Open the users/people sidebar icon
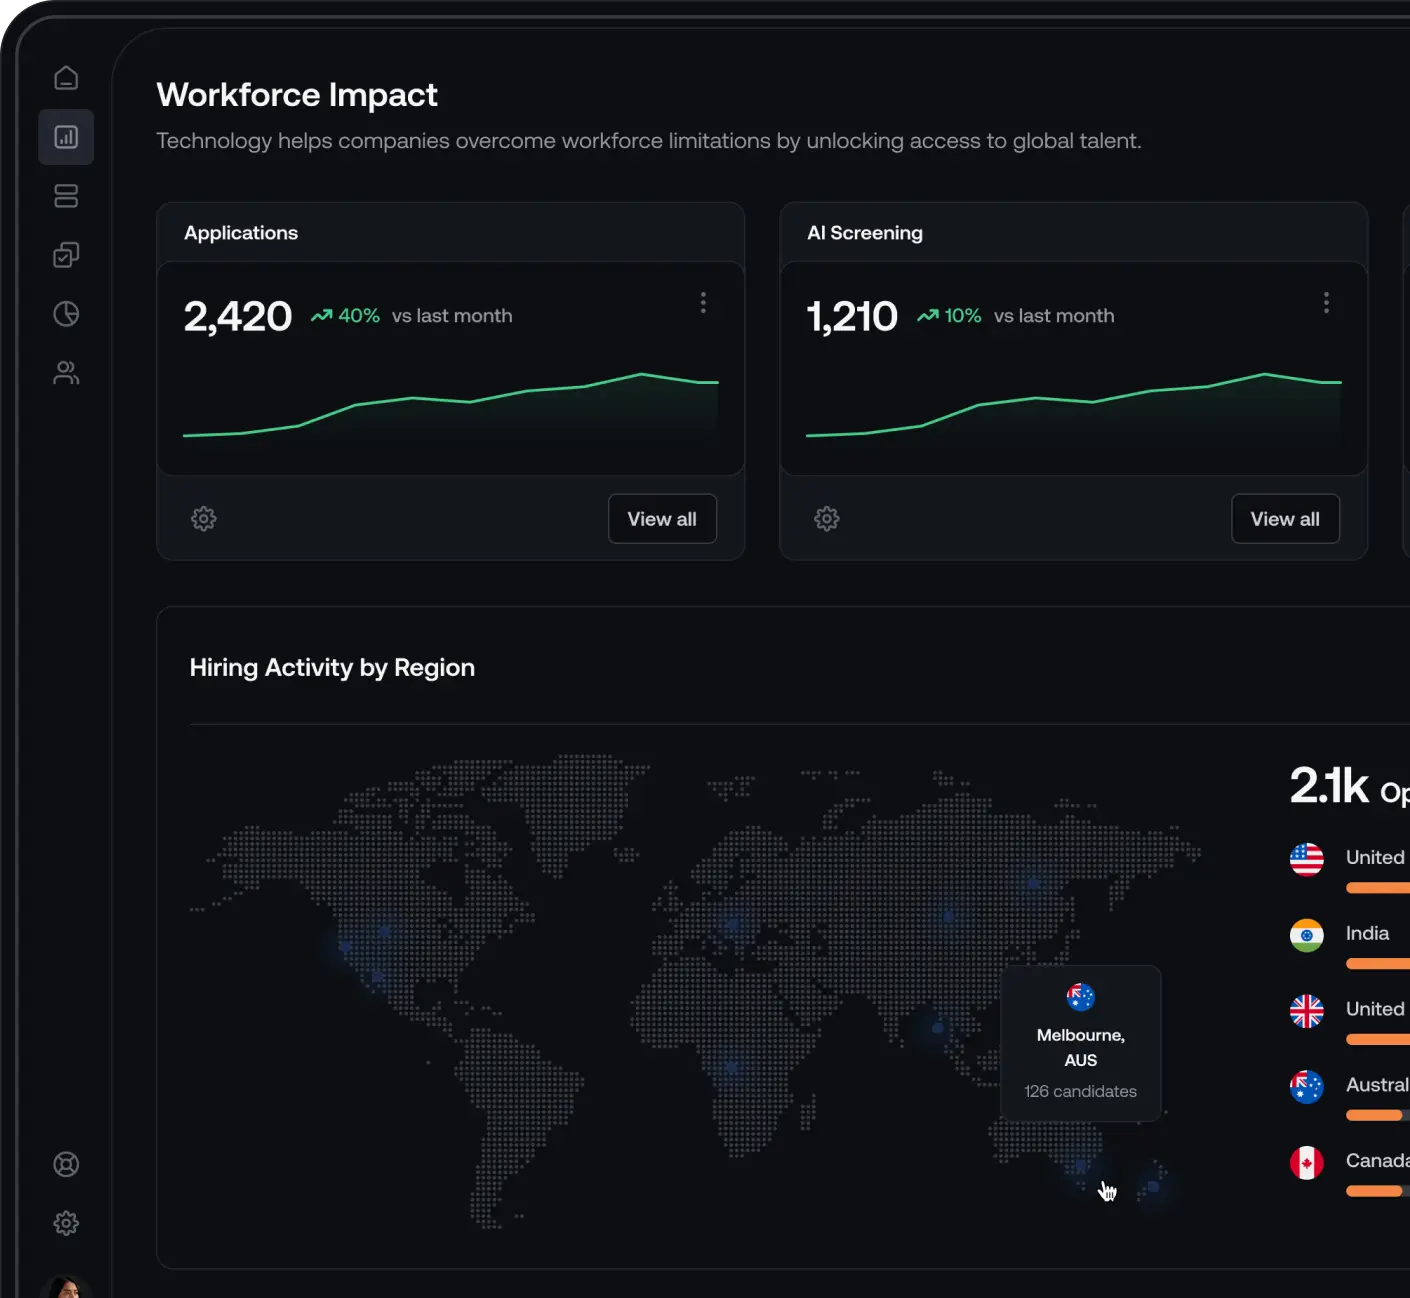This screenshot has height=1298, width=1410. tap(66, 373)
